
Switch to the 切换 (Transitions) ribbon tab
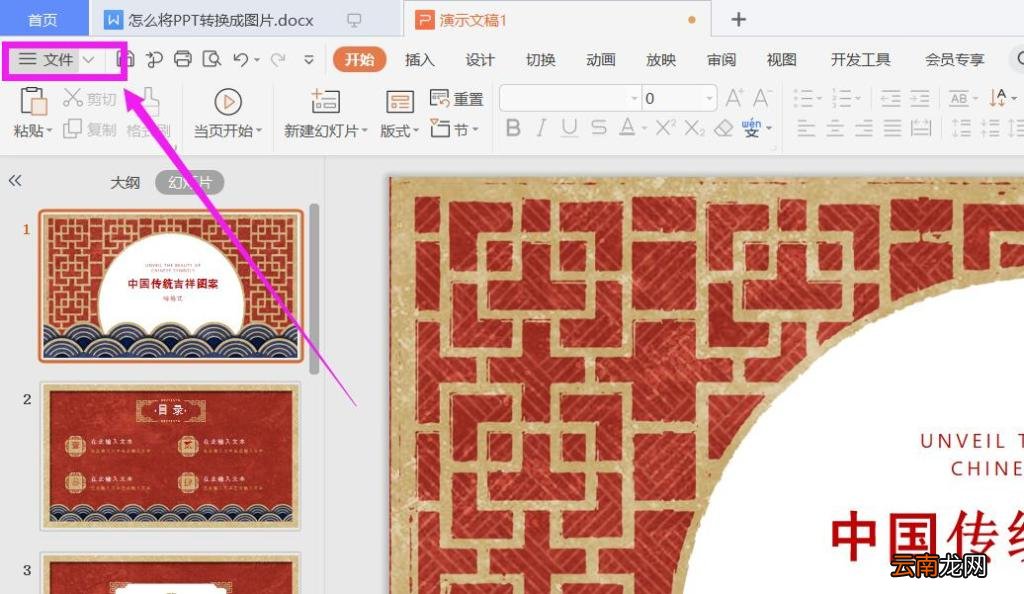pos(540,60)
